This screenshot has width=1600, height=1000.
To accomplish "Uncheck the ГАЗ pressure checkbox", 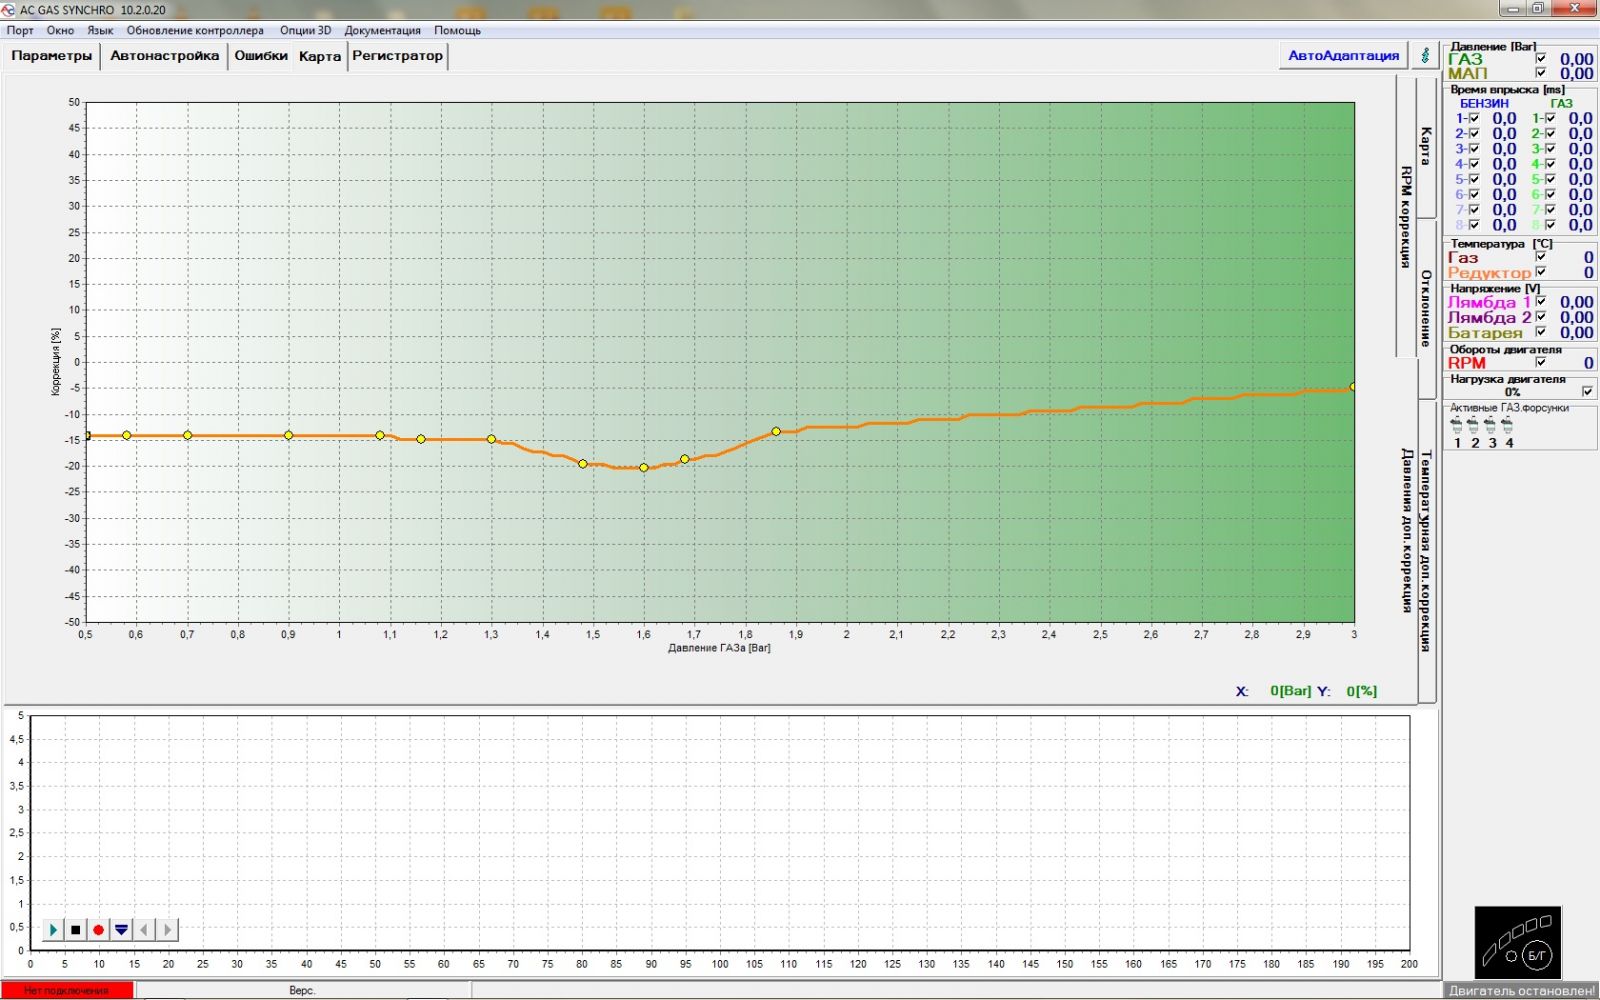I will click(1541, 58).
